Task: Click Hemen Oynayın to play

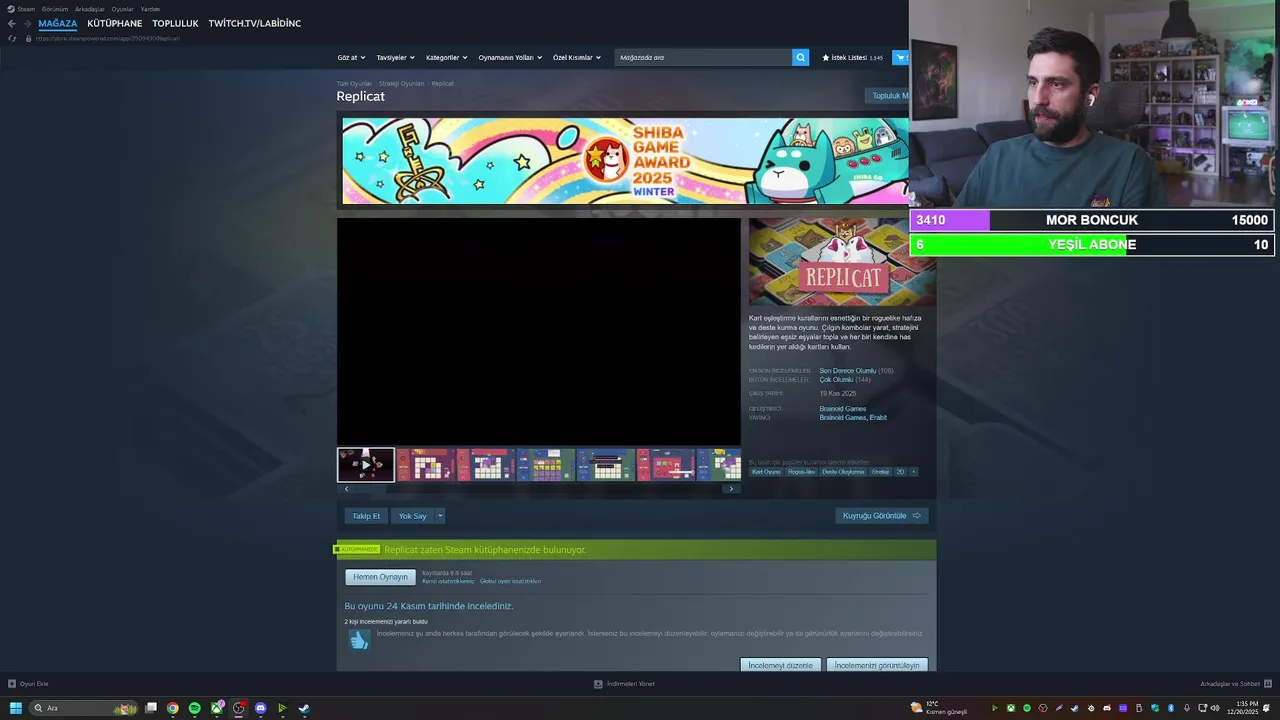Action: (x=380, y=577)
